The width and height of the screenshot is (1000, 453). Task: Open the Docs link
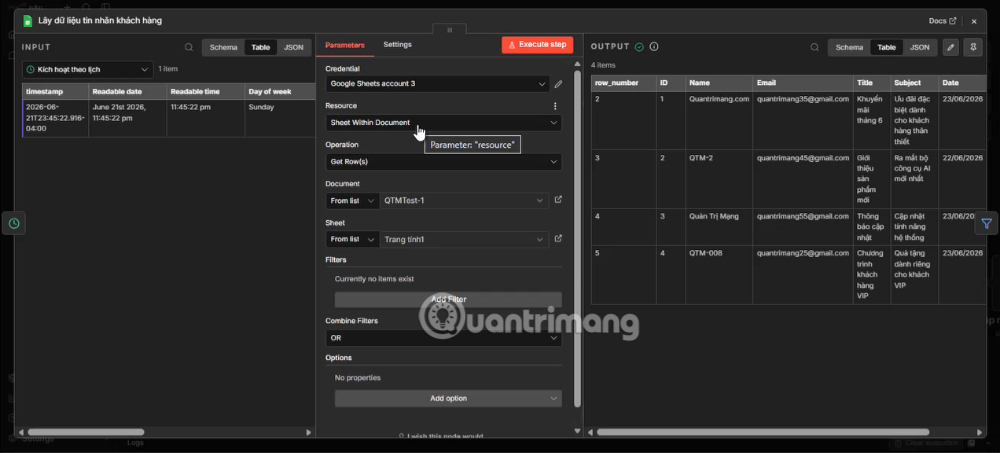942,20
